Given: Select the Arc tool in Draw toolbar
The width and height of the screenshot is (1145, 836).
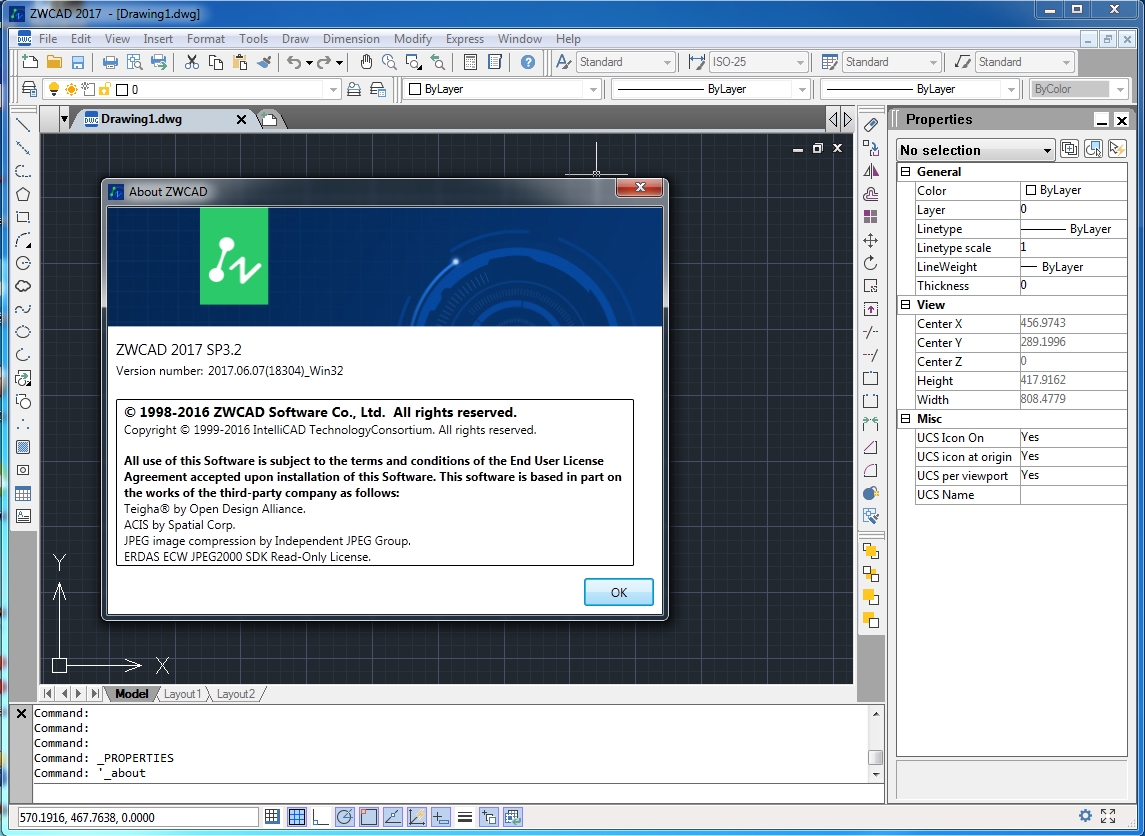Looking at the screenshot, I should point(23,240).
